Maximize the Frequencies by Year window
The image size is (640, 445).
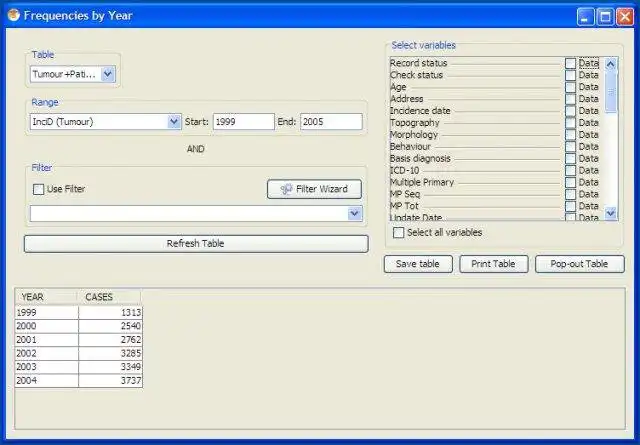point(605,17)
